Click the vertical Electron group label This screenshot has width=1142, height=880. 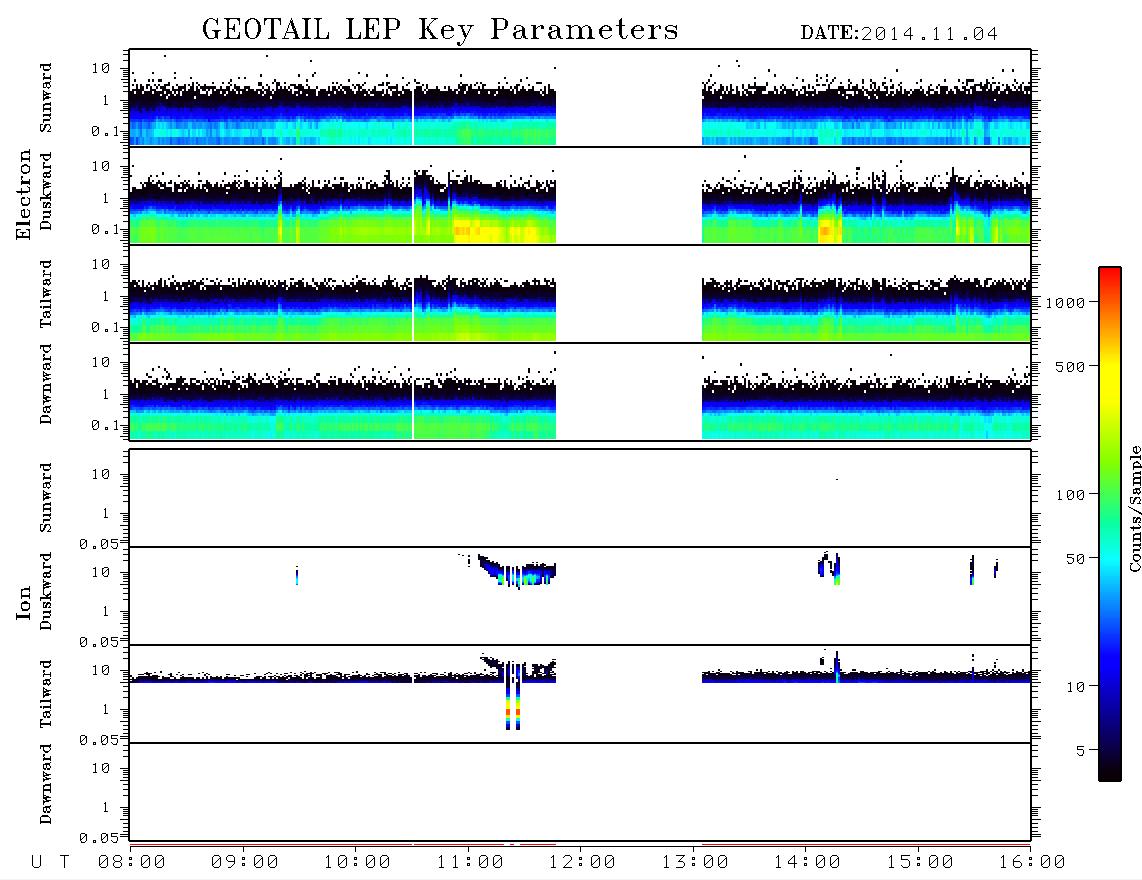click(24, 194)
